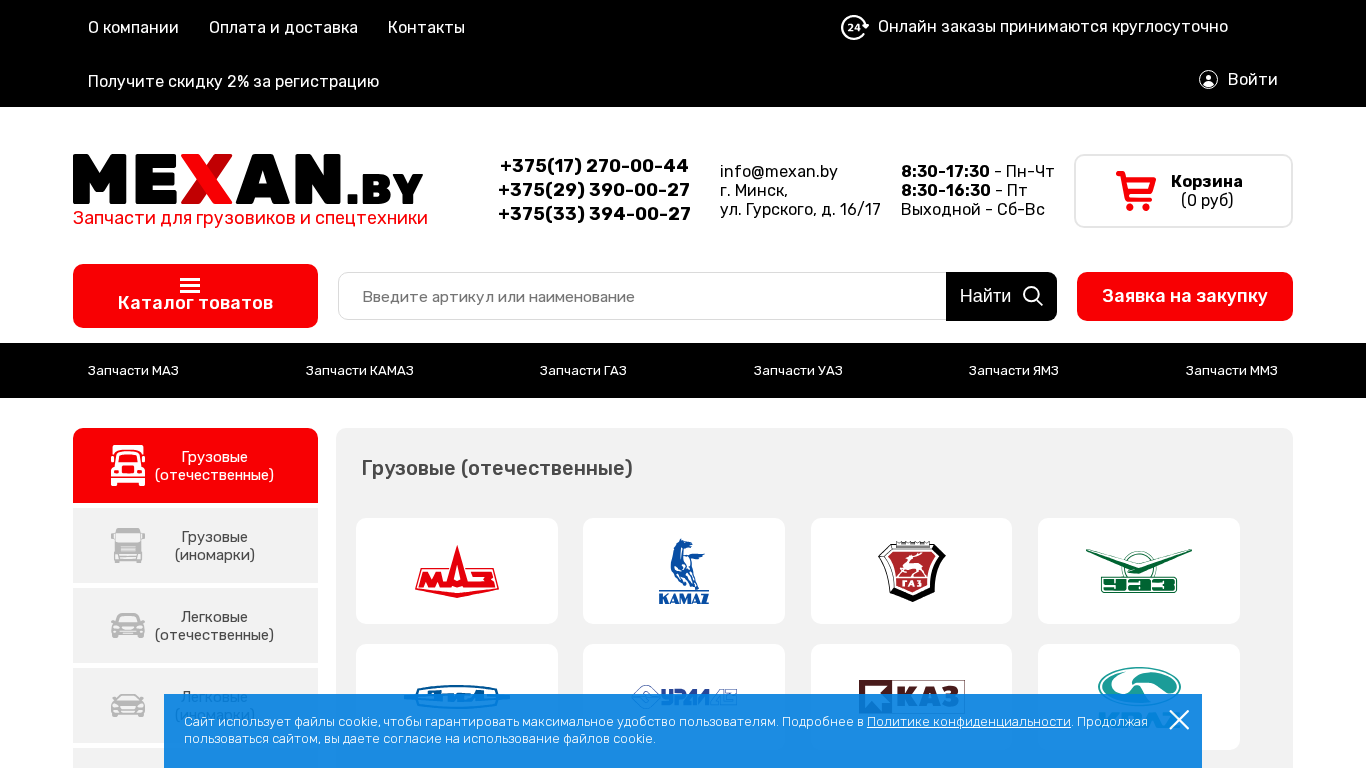Image resolution: width=1366 pixels, height=768 pixels.
Task: Click the registration discount link
Action: coord(233,81)
